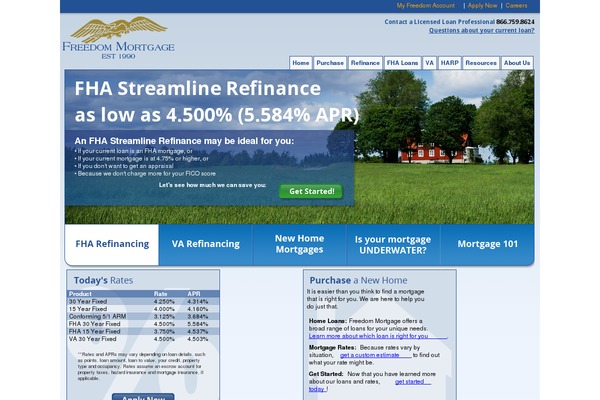The image size is (600, 400).
Task: Open the Is your mortgage UNDERWATER tab
Action: [x=393, y=244]
